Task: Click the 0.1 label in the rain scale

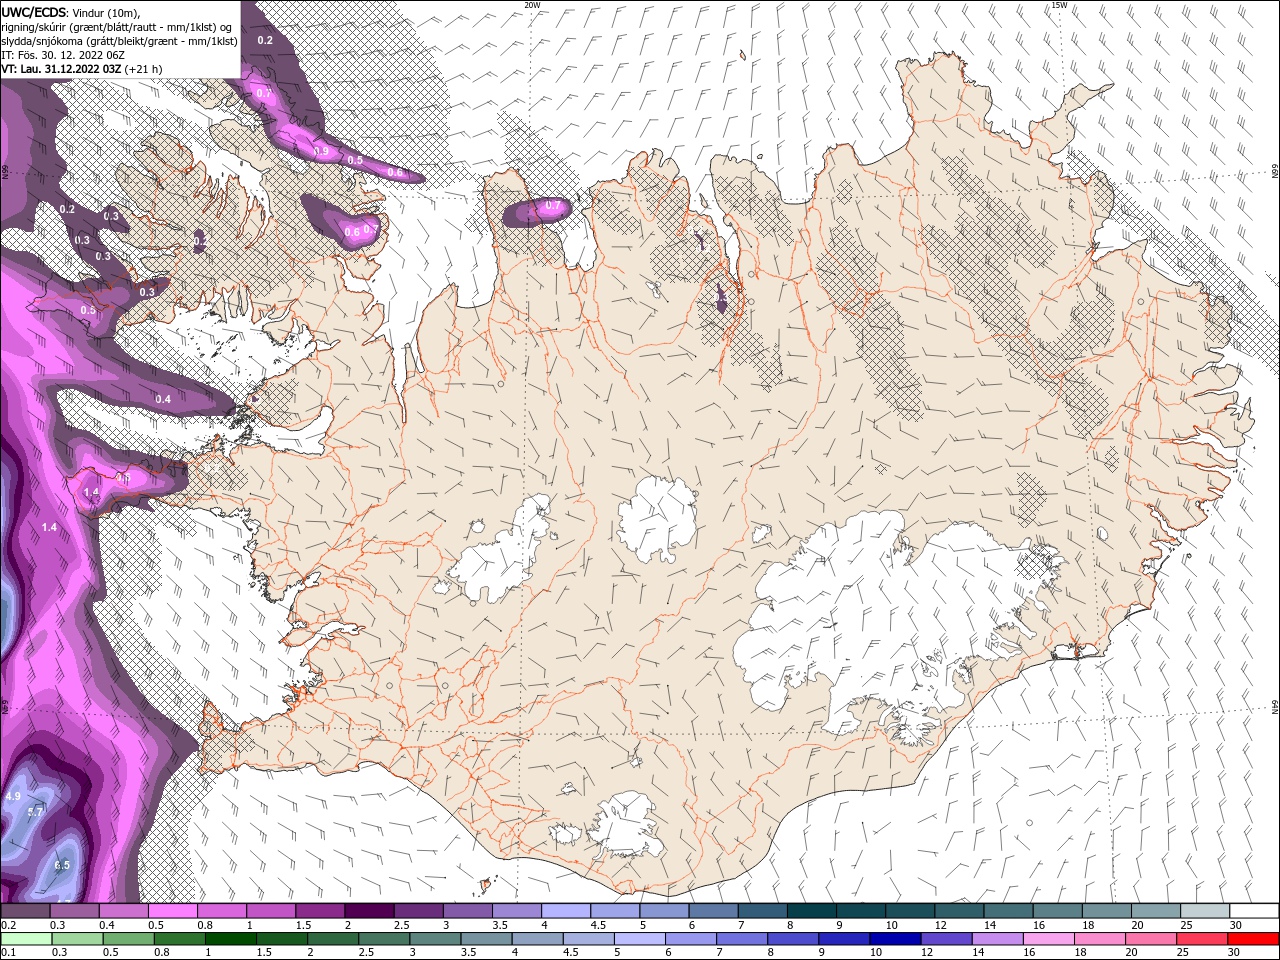Action: pos(8,952)
